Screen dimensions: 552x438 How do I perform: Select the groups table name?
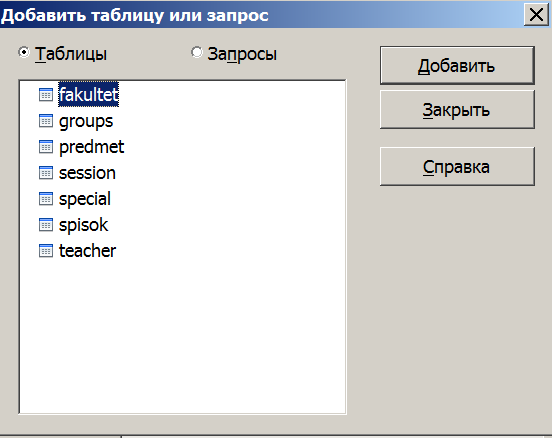coord(86,121)
